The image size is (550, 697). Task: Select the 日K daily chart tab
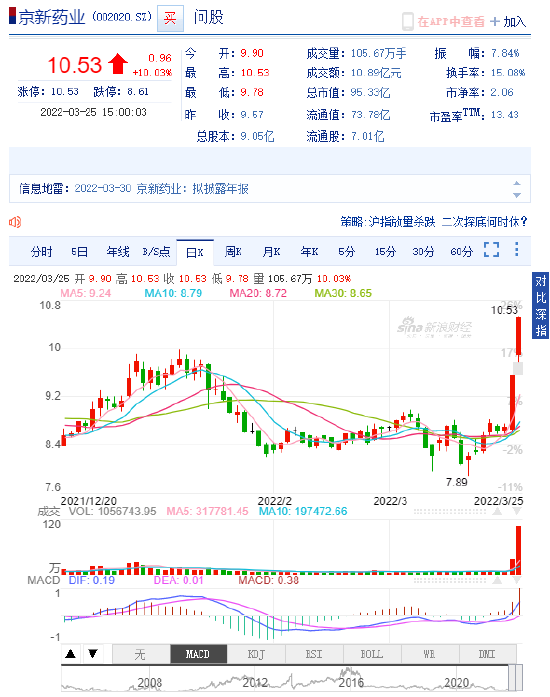click(x=195, y=252)
